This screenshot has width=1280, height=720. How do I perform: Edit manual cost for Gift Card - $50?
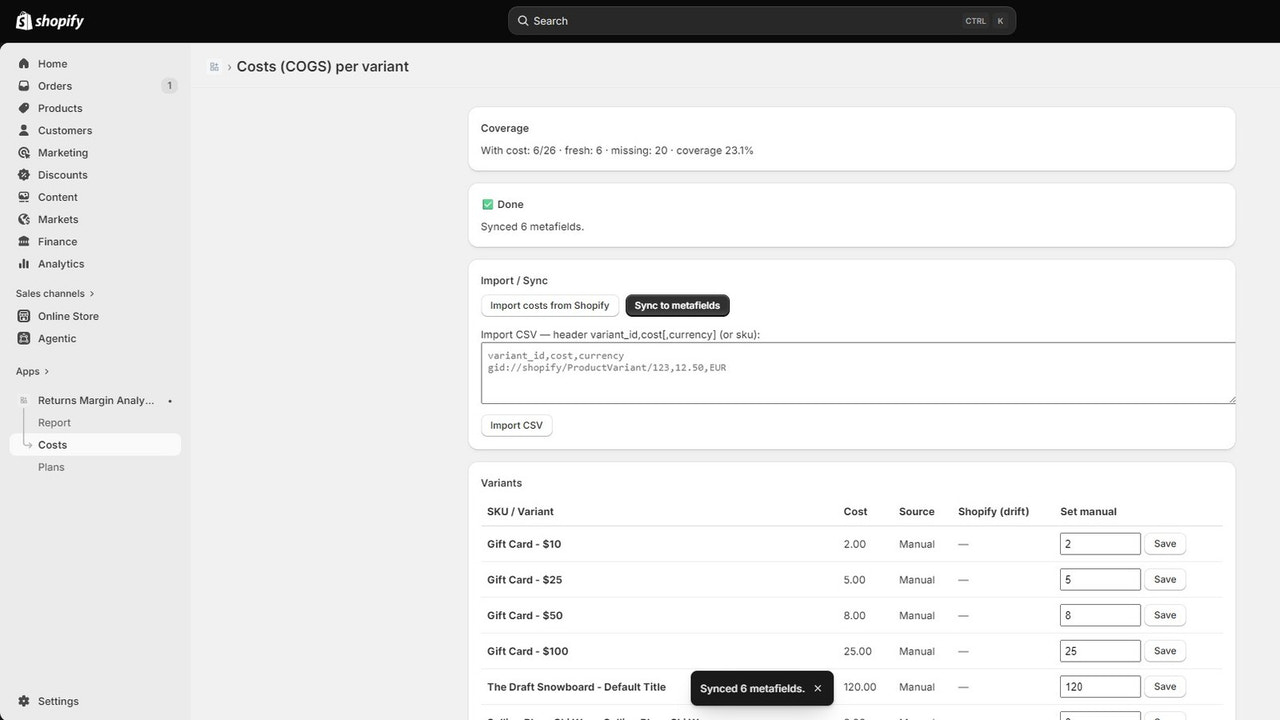point(1100,615)
